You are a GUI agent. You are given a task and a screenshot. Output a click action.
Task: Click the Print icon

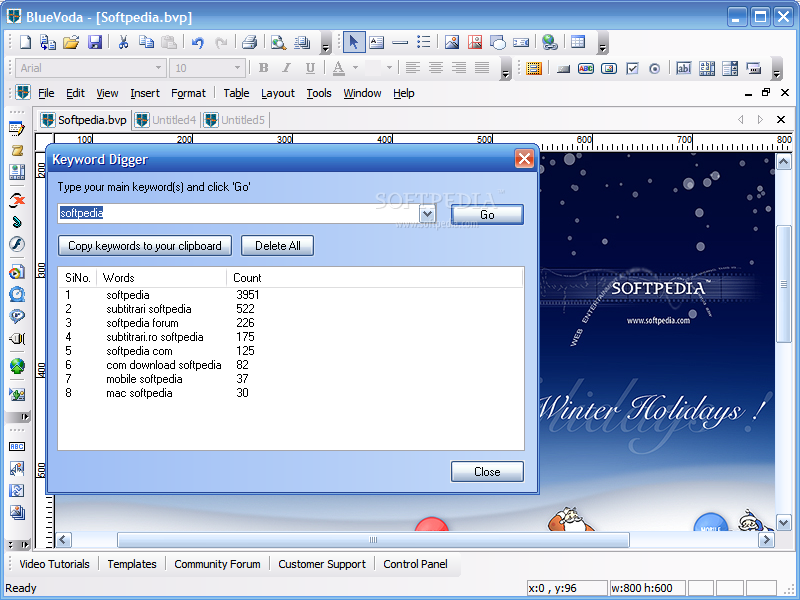coord(249,42)
